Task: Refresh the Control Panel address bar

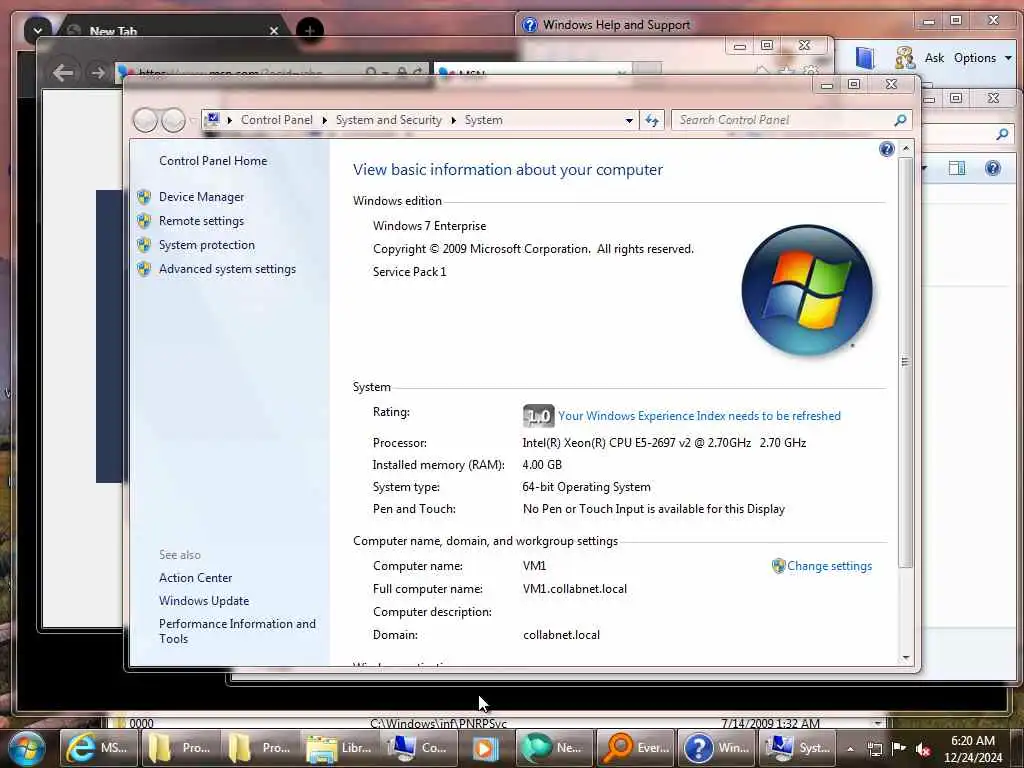Action: click(x=652, y=120)
